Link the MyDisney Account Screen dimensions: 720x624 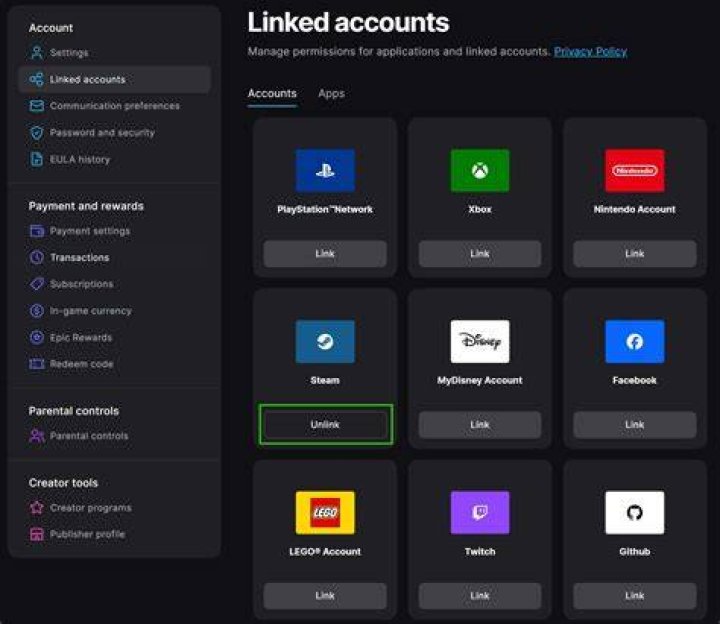point(480,425)
